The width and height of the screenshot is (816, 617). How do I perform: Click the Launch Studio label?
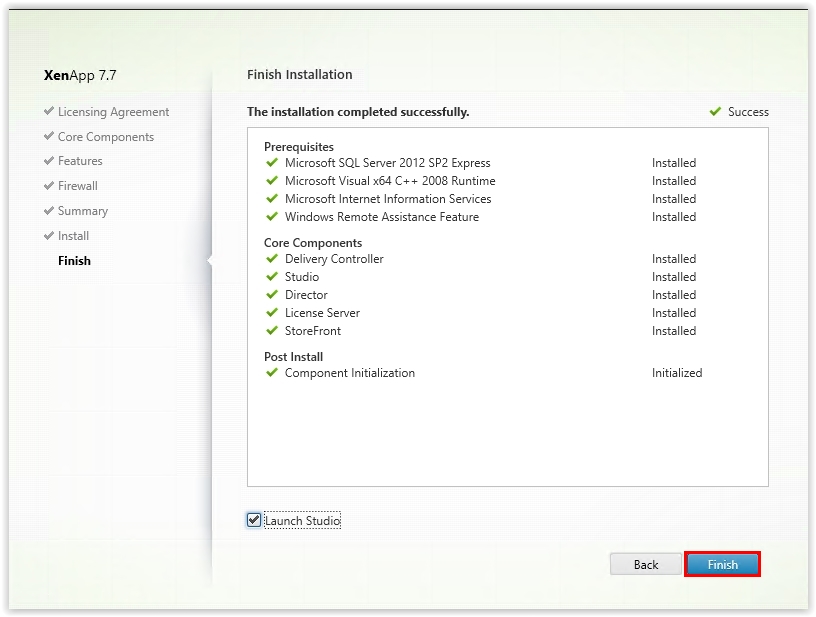(x=302, y=520)
